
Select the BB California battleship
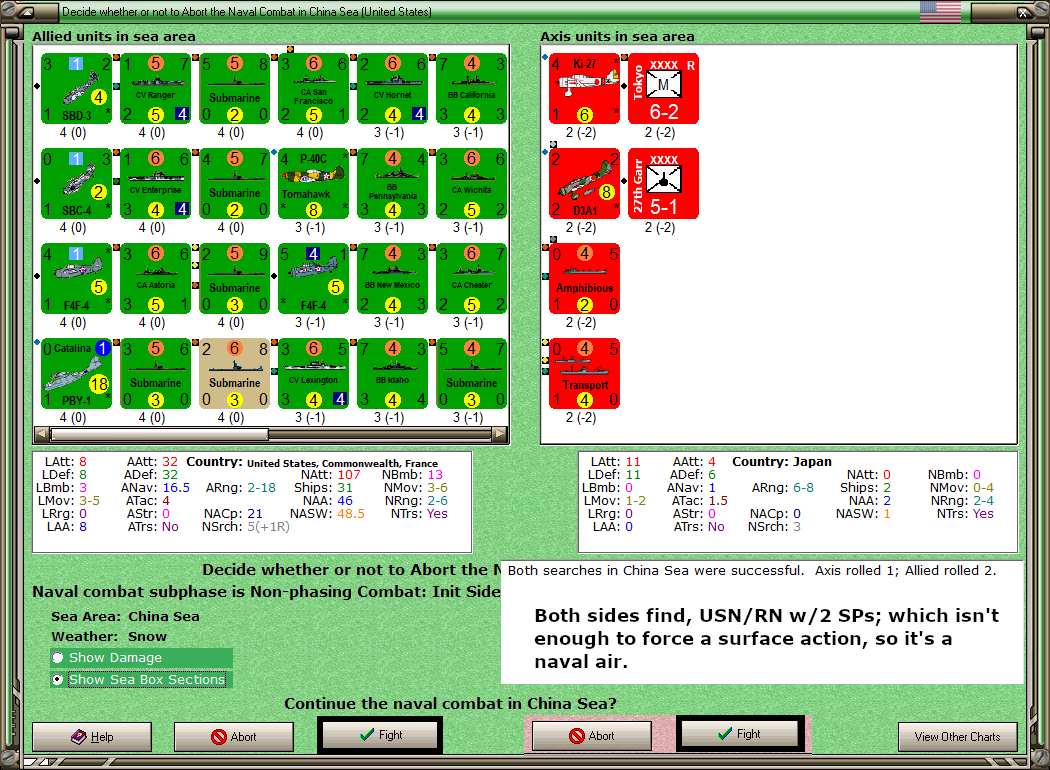(471, 89)
